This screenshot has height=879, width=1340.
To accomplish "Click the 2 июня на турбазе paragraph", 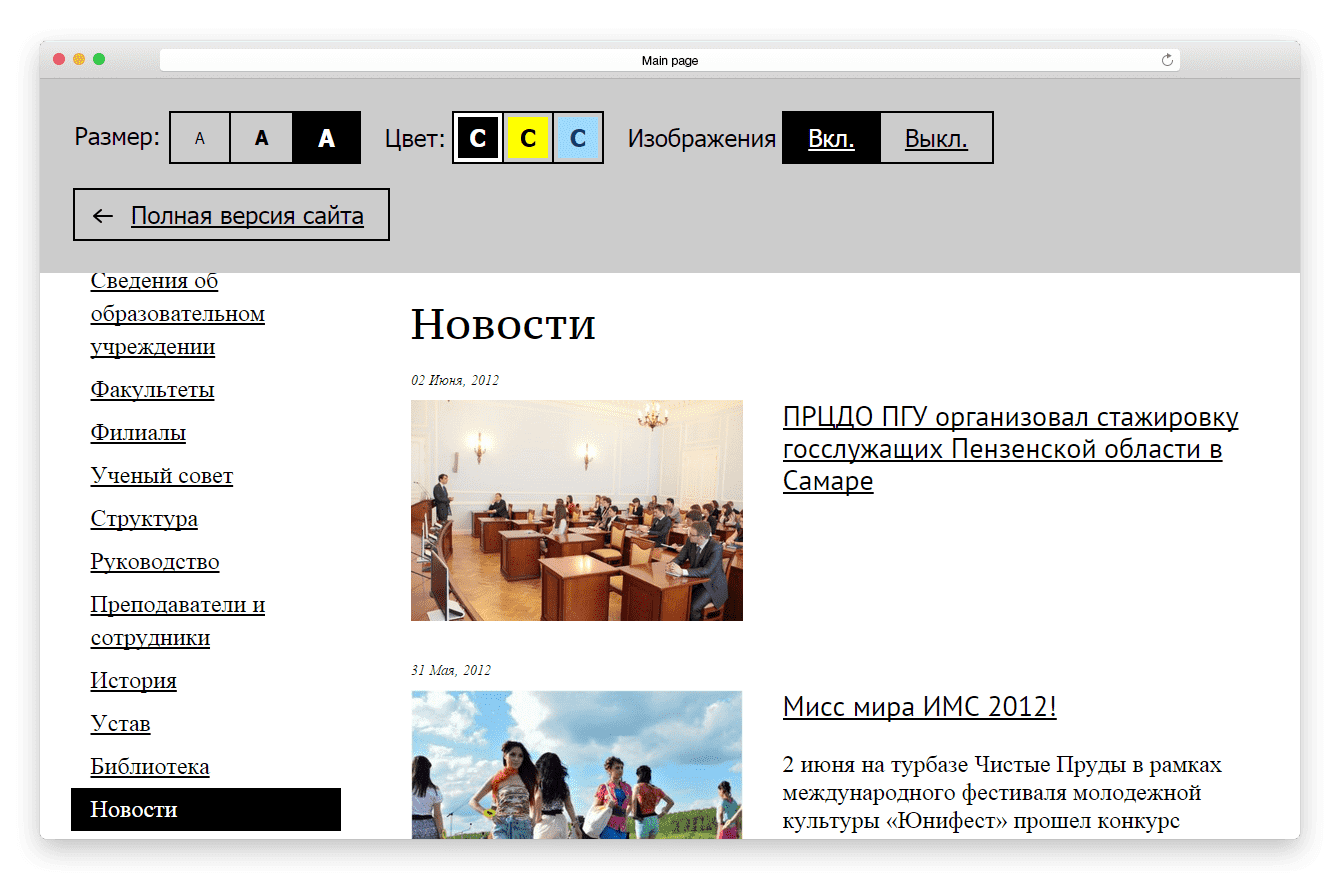I will point(1002,794).
